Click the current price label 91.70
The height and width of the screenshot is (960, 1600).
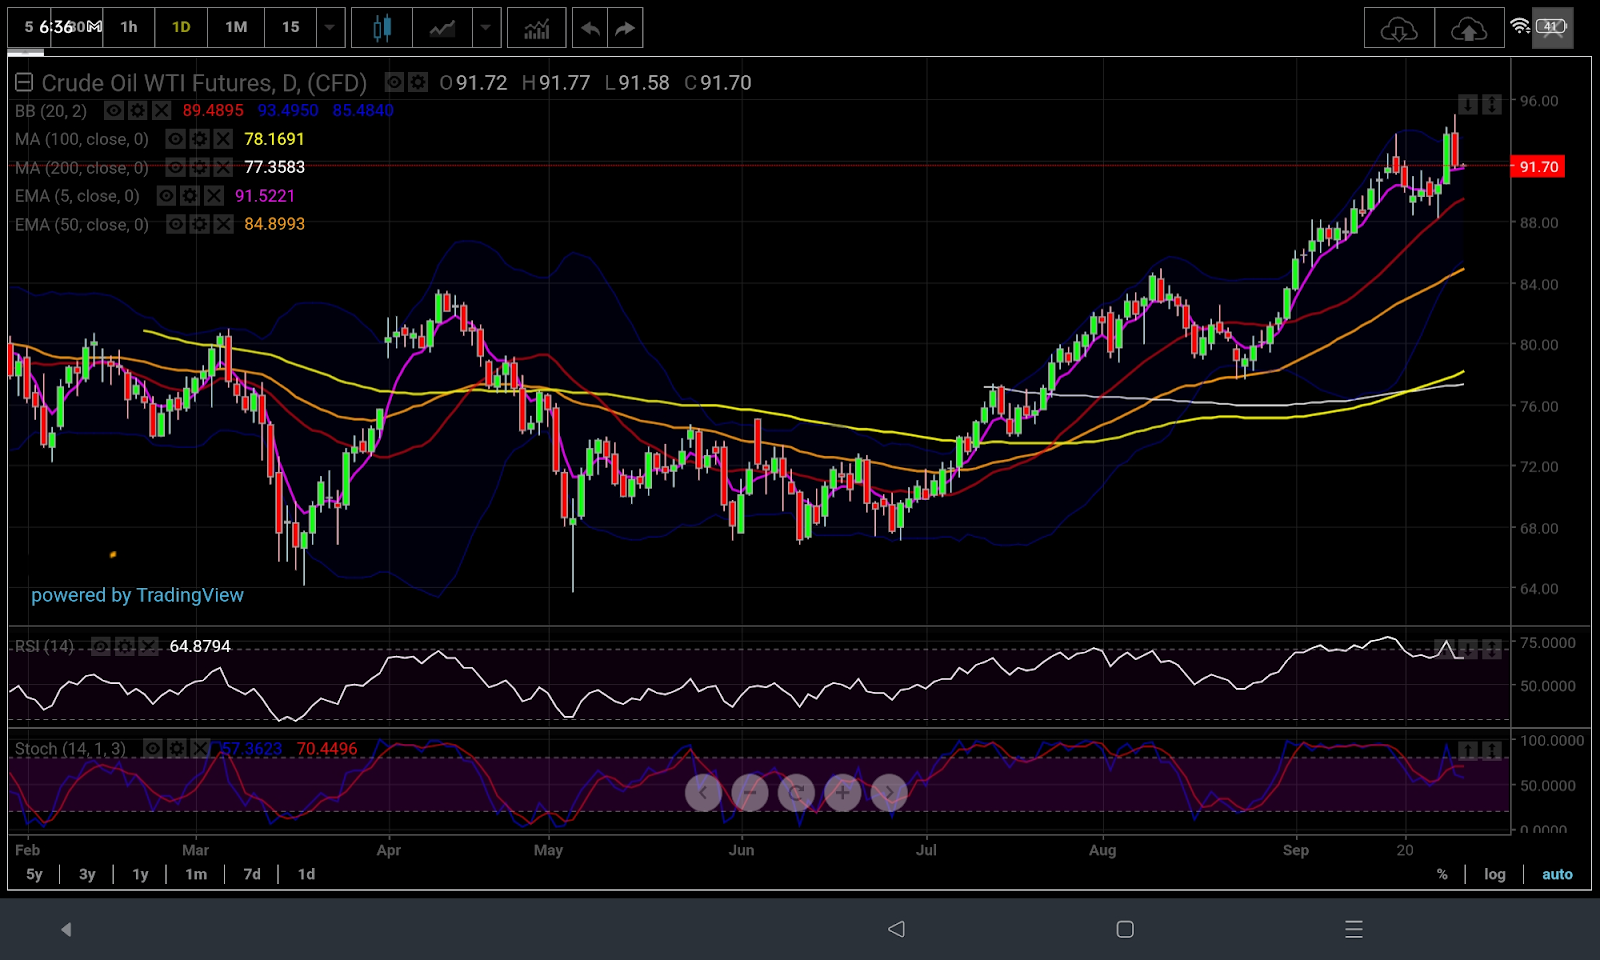point(1538,167)
